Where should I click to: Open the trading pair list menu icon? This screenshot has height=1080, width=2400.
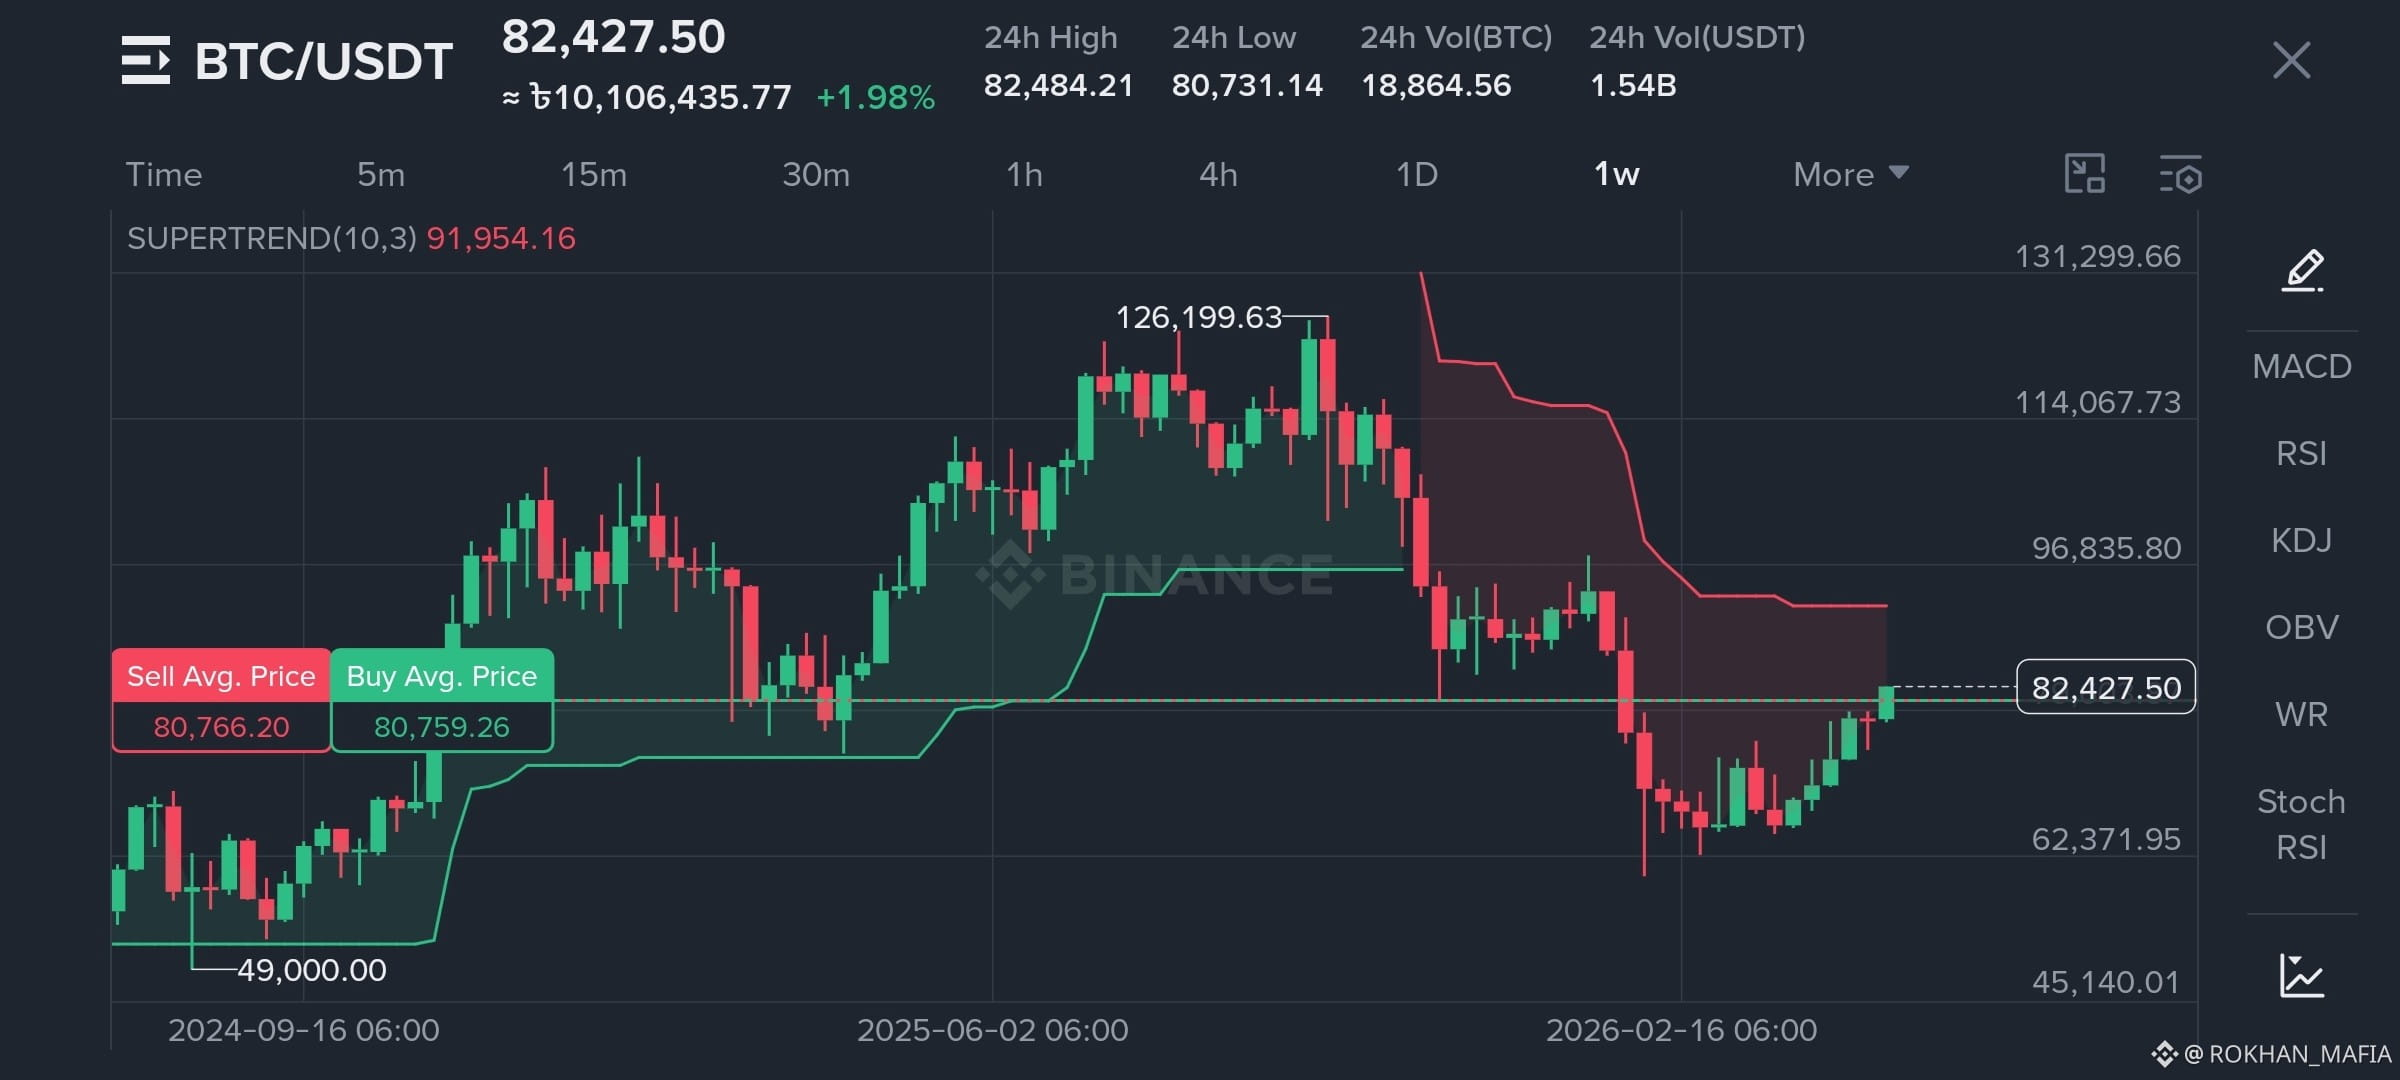[146, 60]
